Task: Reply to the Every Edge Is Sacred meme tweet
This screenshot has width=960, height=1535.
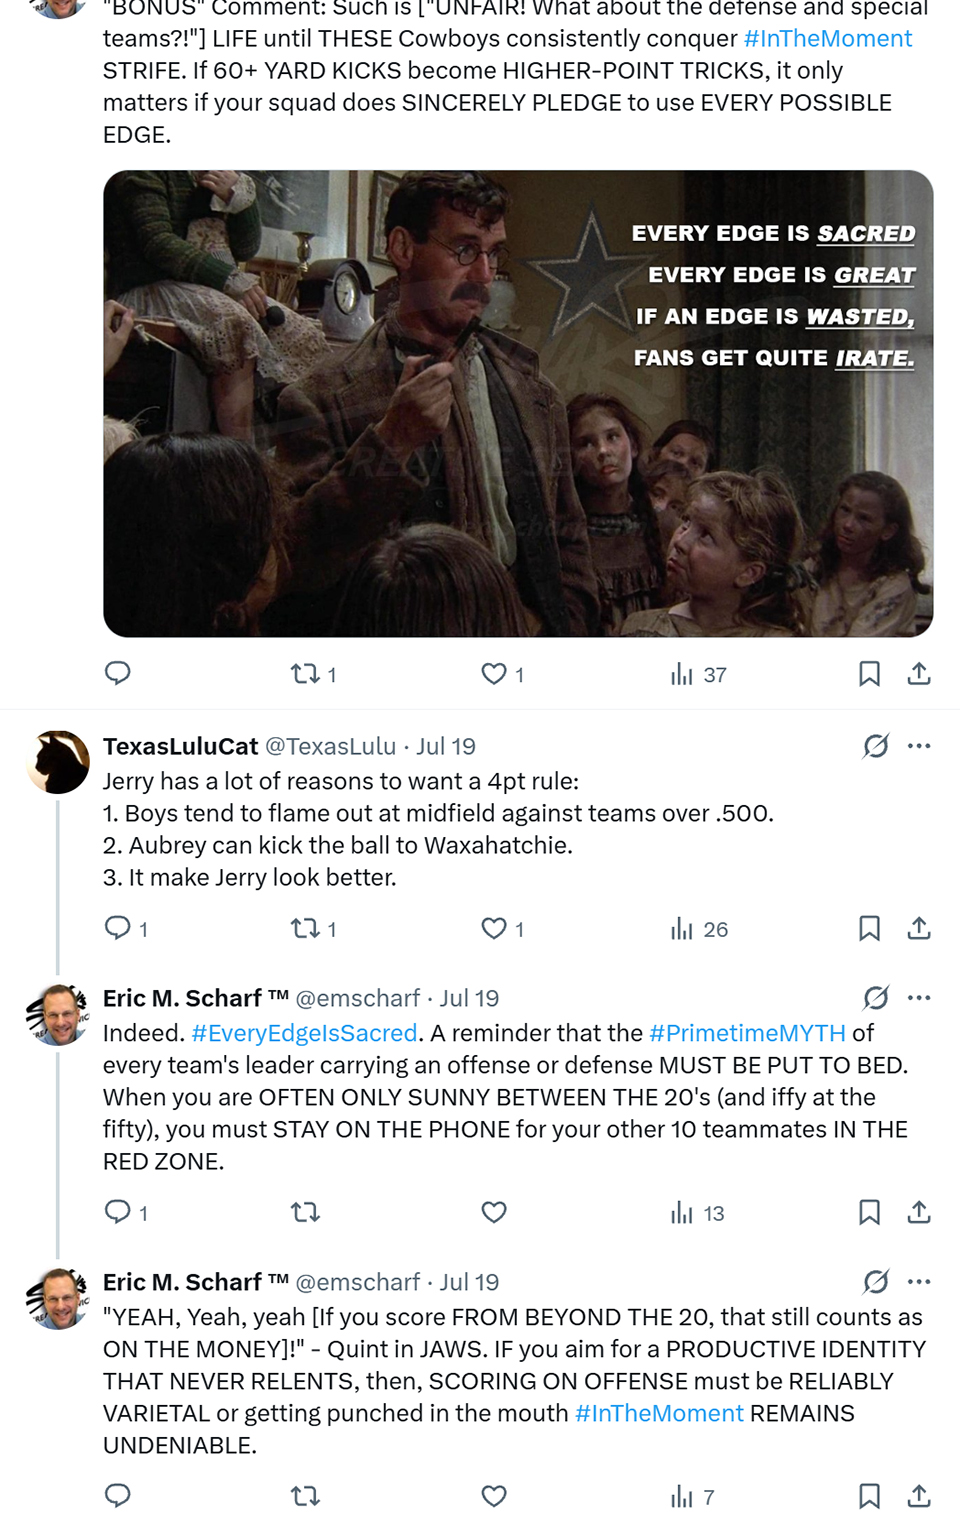Action: click(118, 673)
